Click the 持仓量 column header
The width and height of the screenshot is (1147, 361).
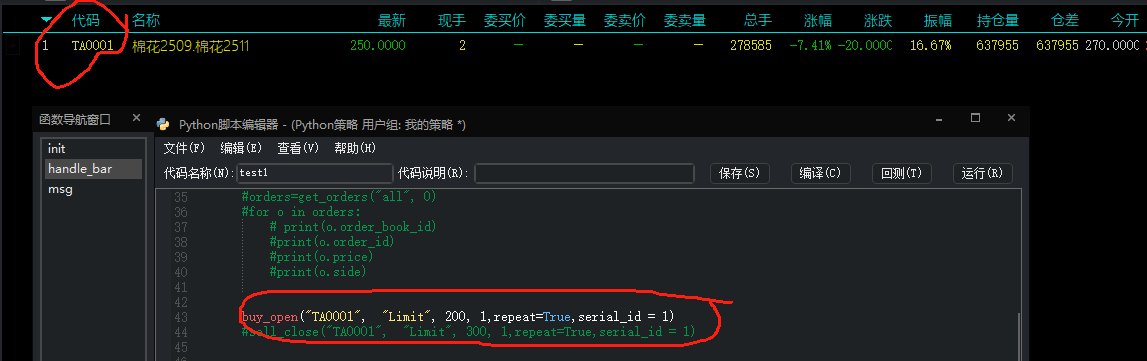click(998, 20)
